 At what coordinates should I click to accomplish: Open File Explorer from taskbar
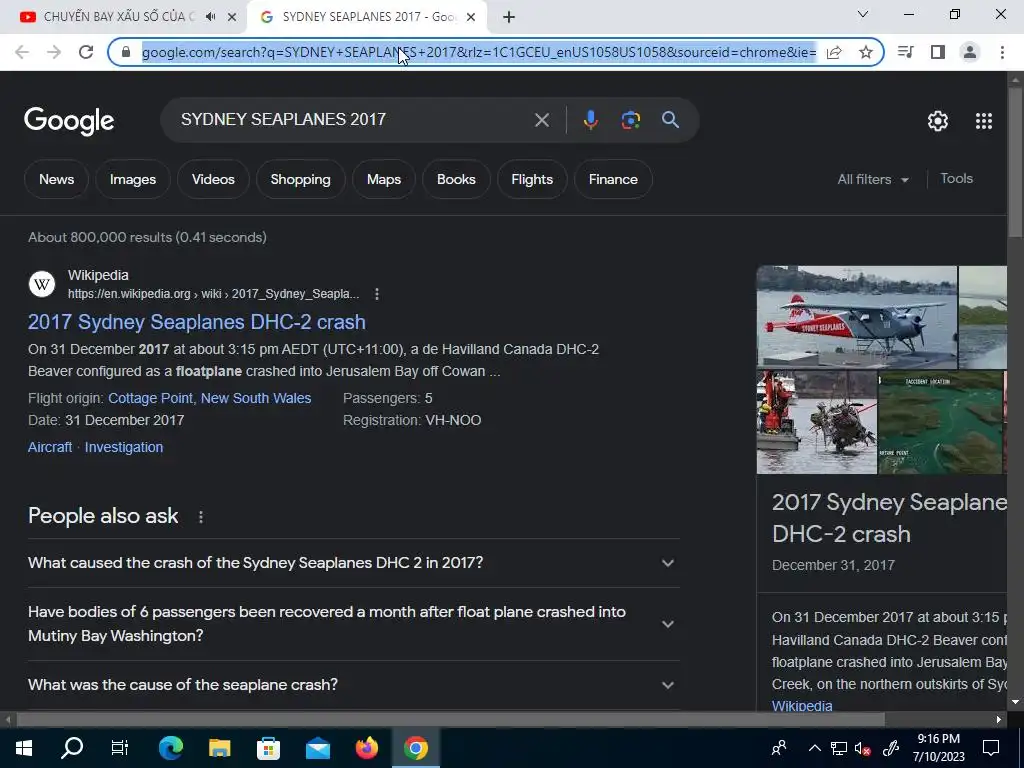point(219,748)
